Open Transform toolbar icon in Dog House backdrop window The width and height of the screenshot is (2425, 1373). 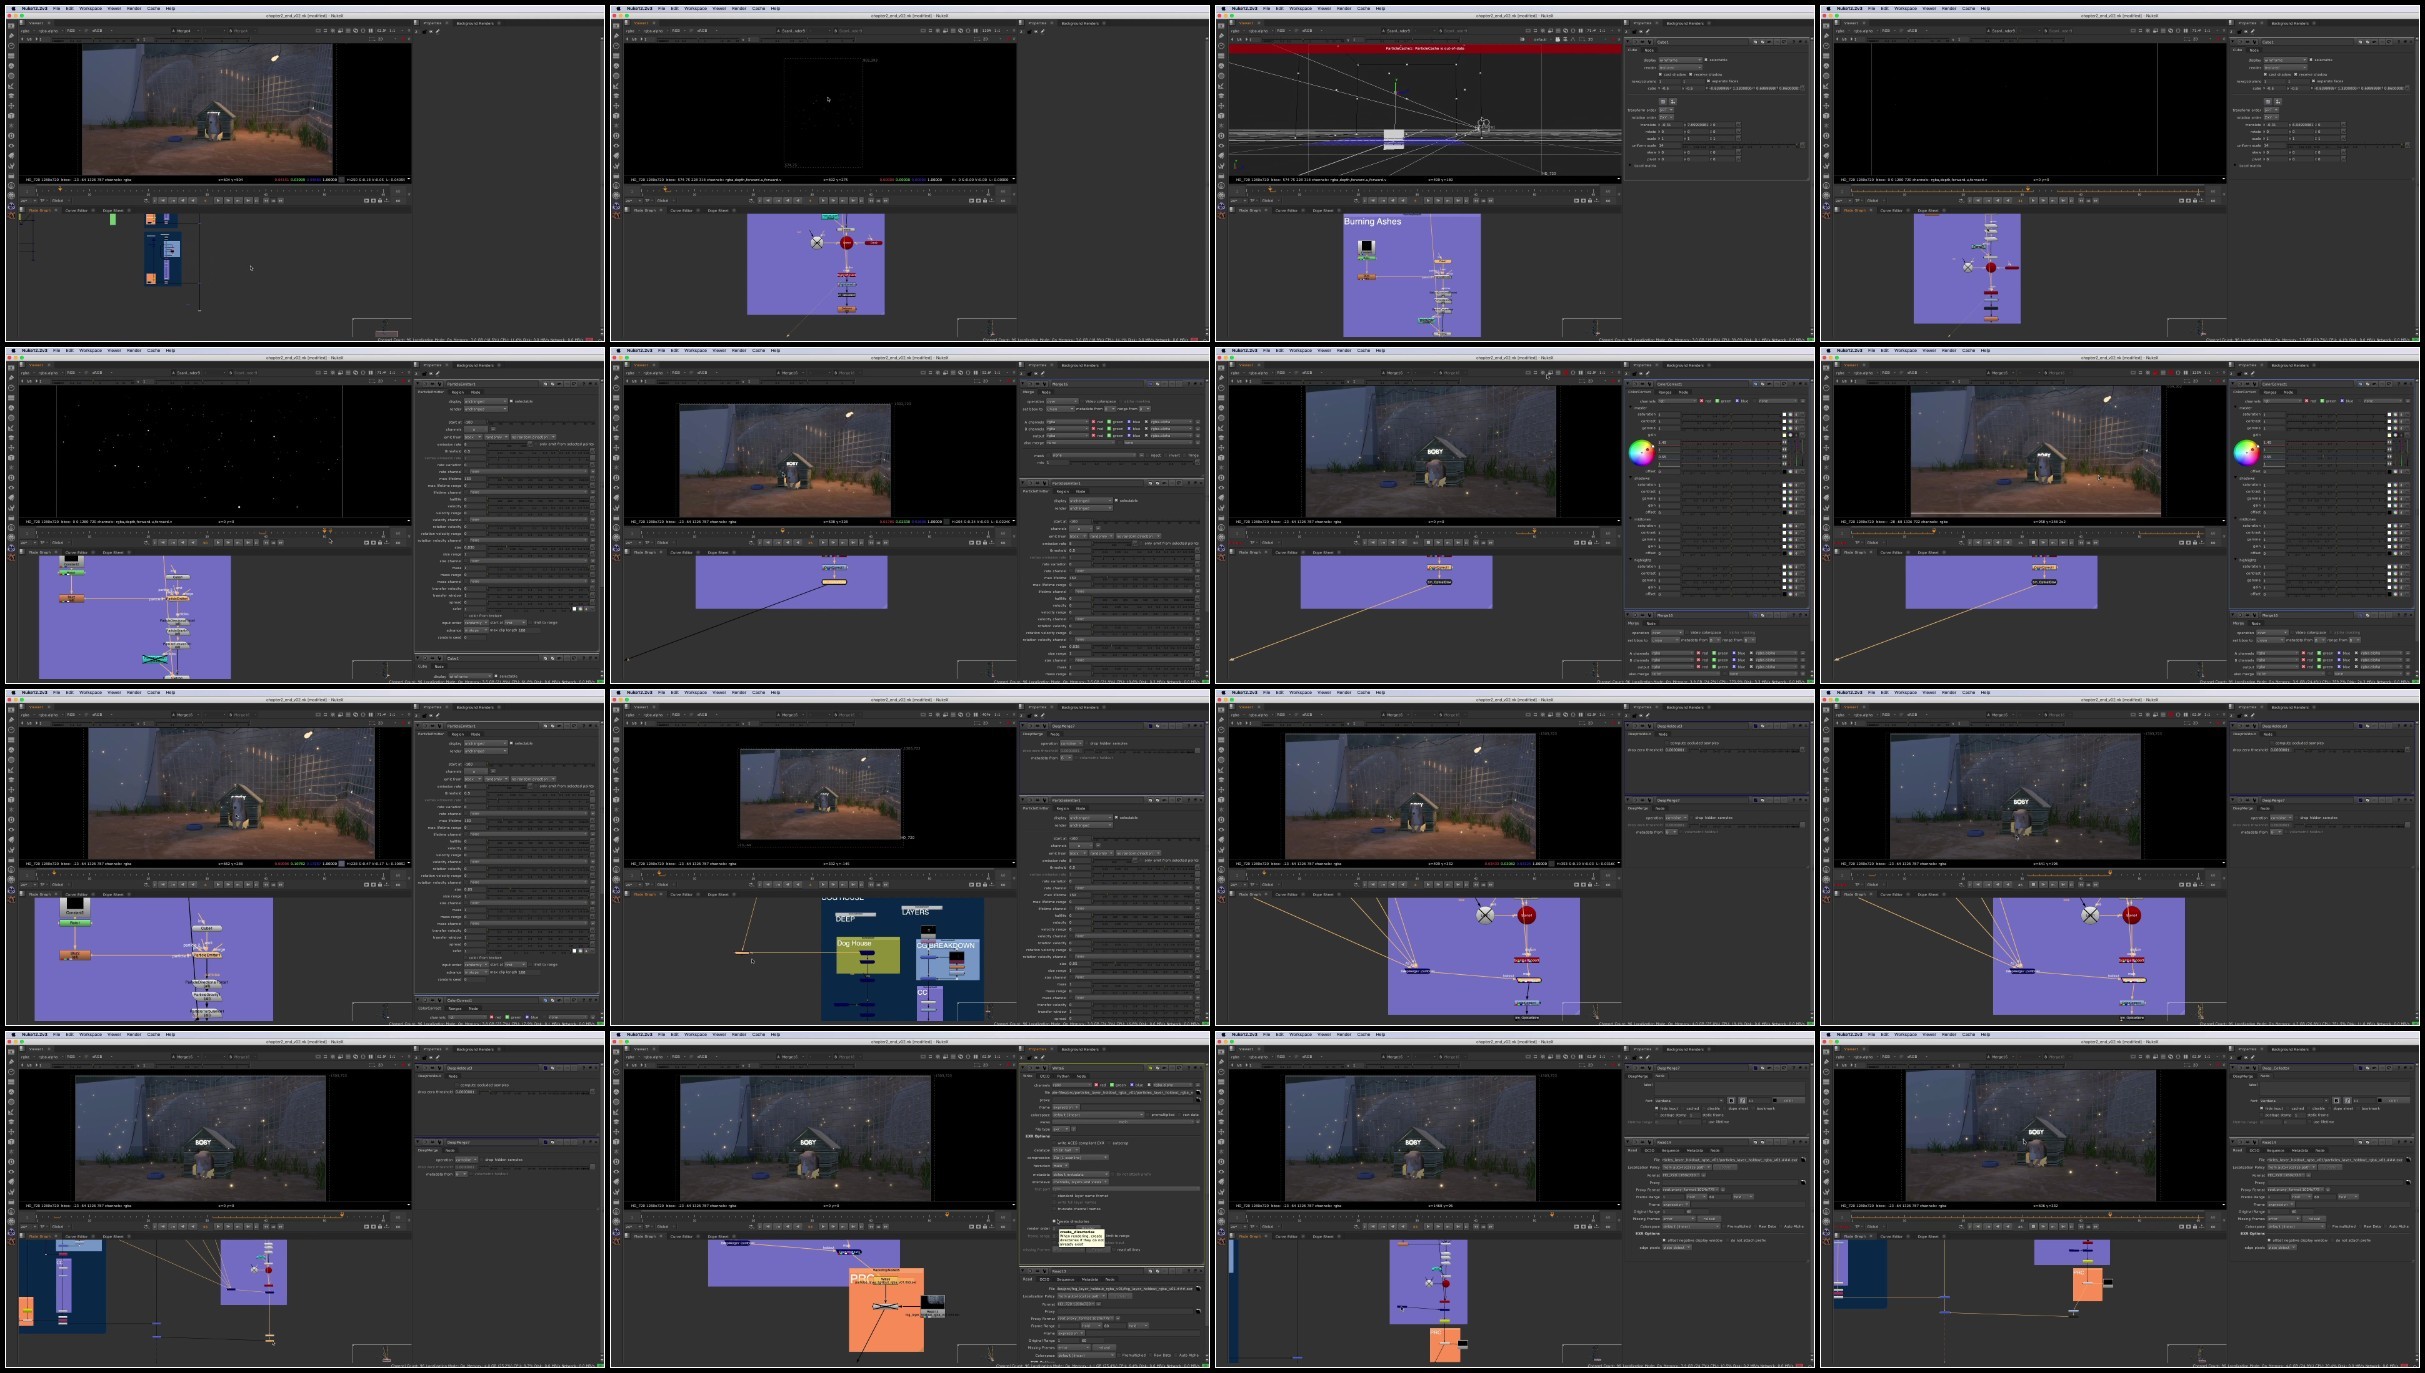[615, 790]
